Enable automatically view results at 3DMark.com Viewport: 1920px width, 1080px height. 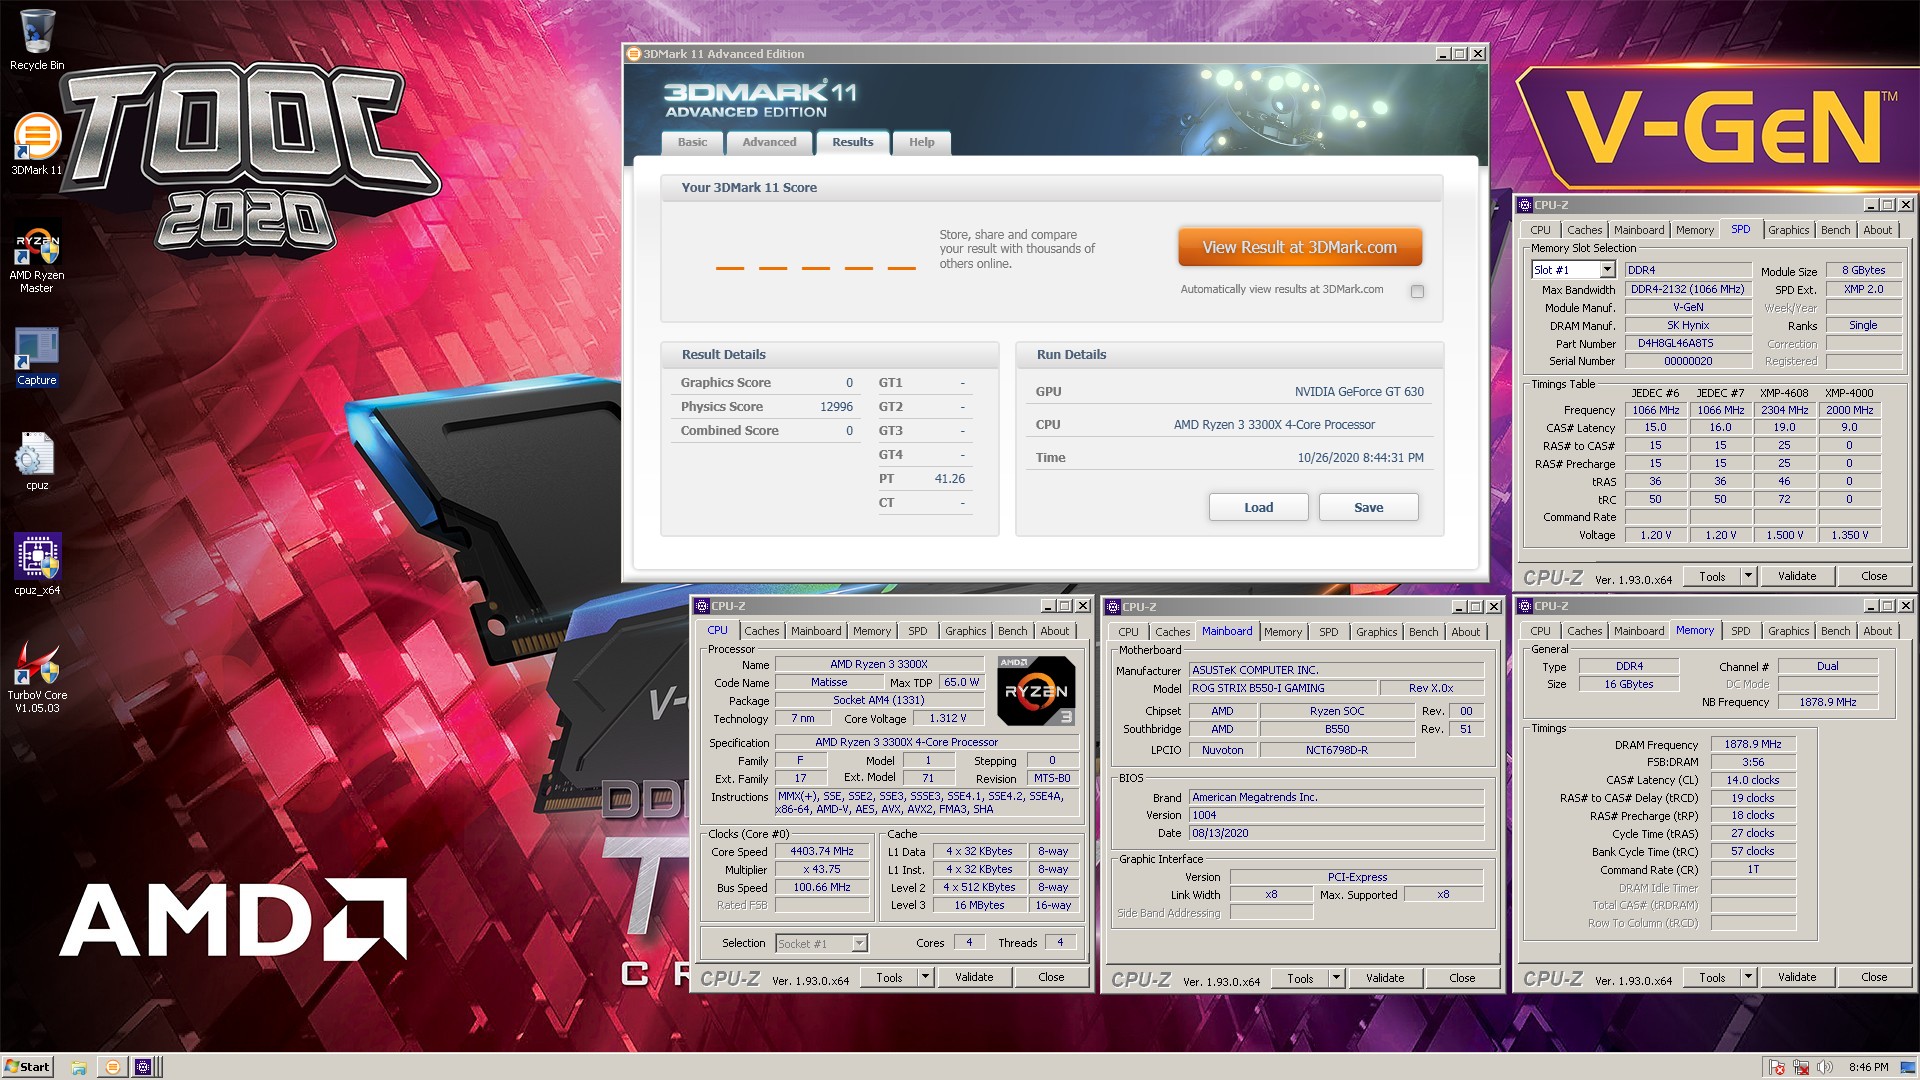[1417, 291]
